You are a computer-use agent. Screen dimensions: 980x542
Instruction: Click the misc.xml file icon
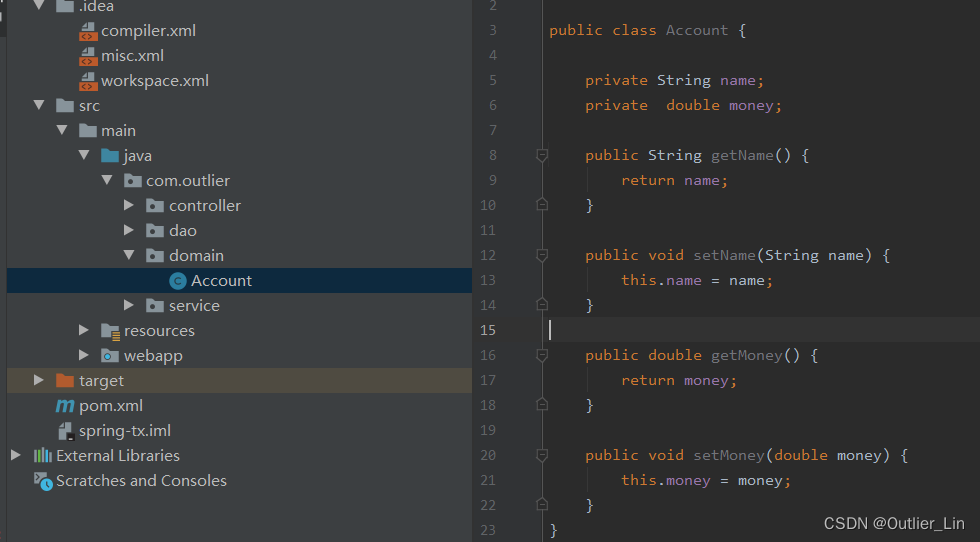[x=88, y=56]
